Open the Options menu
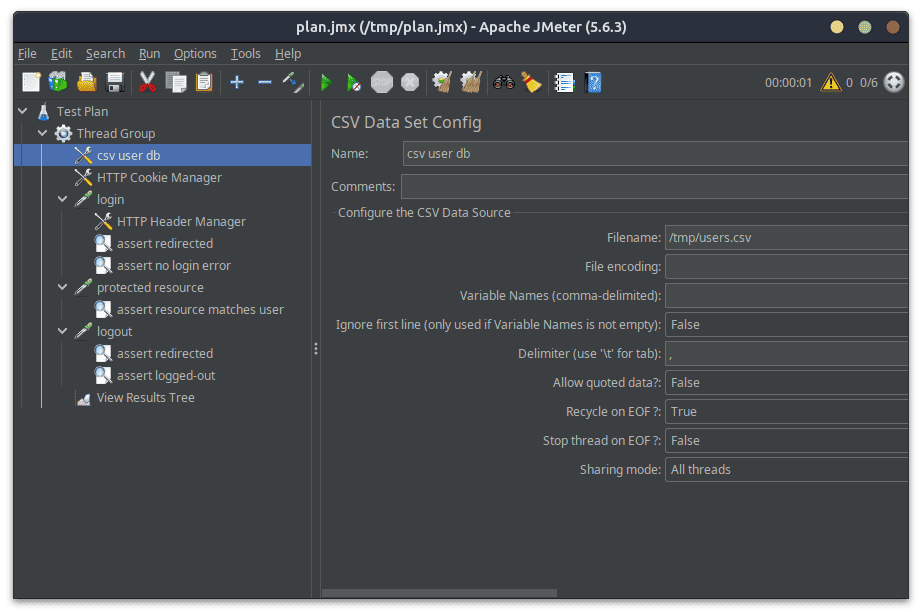922x615 pixels. click(x=195, y=53)
